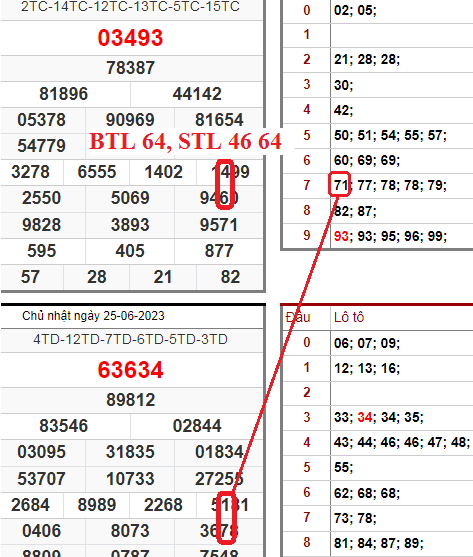The image size is (473, 557).
Task: Click the result cell 6555
Action: coord(97,172)
